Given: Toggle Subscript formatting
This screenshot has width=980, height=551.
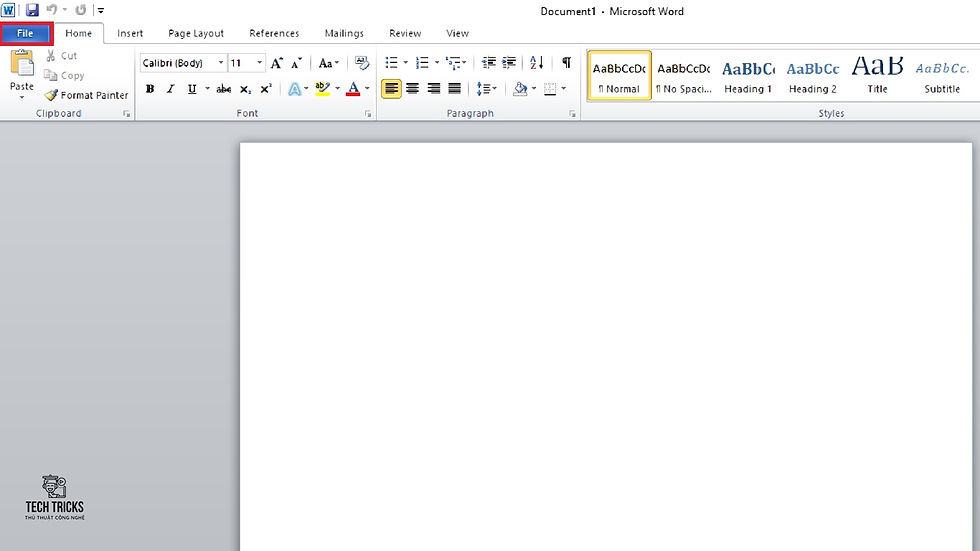Looking at the screenshot, I should tap(246, 89).
